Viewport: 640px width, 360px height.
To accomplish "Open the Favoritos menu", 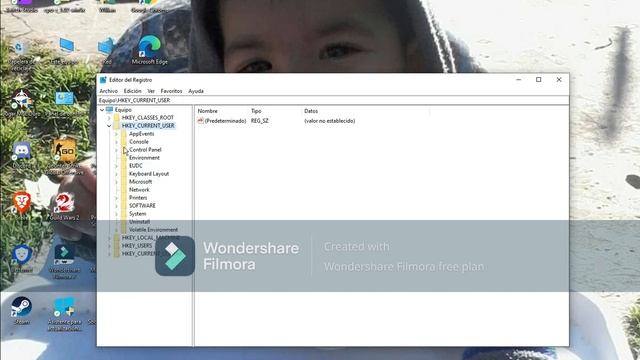I will [171, 91].
